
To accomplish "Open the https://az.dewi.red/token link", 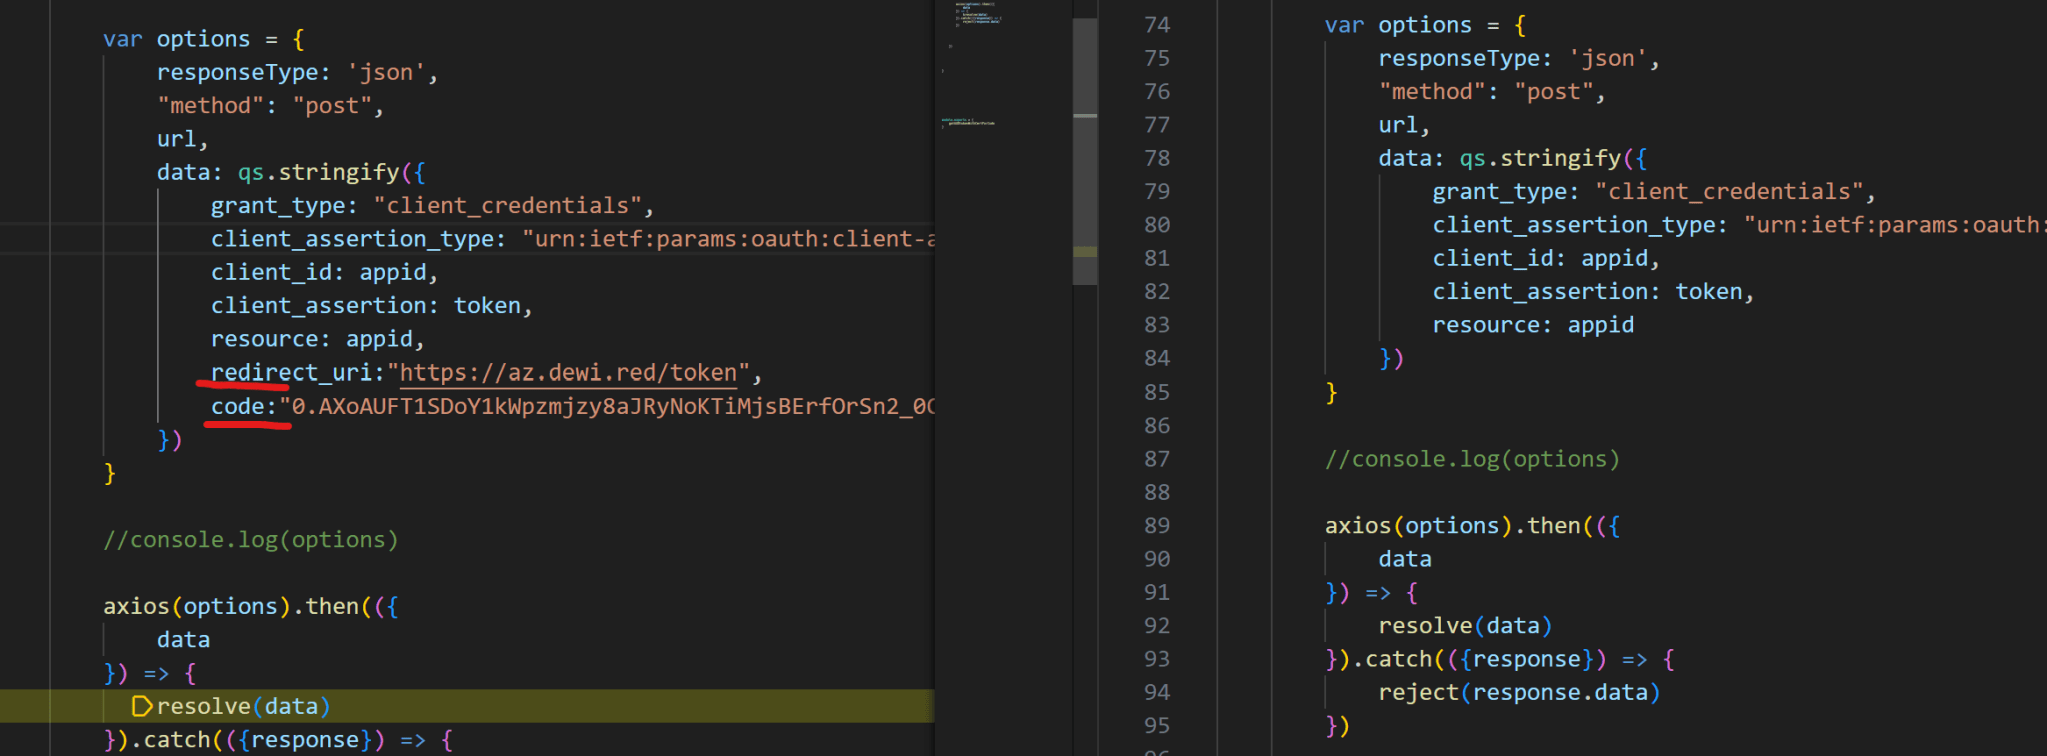I will click(568, 373).
